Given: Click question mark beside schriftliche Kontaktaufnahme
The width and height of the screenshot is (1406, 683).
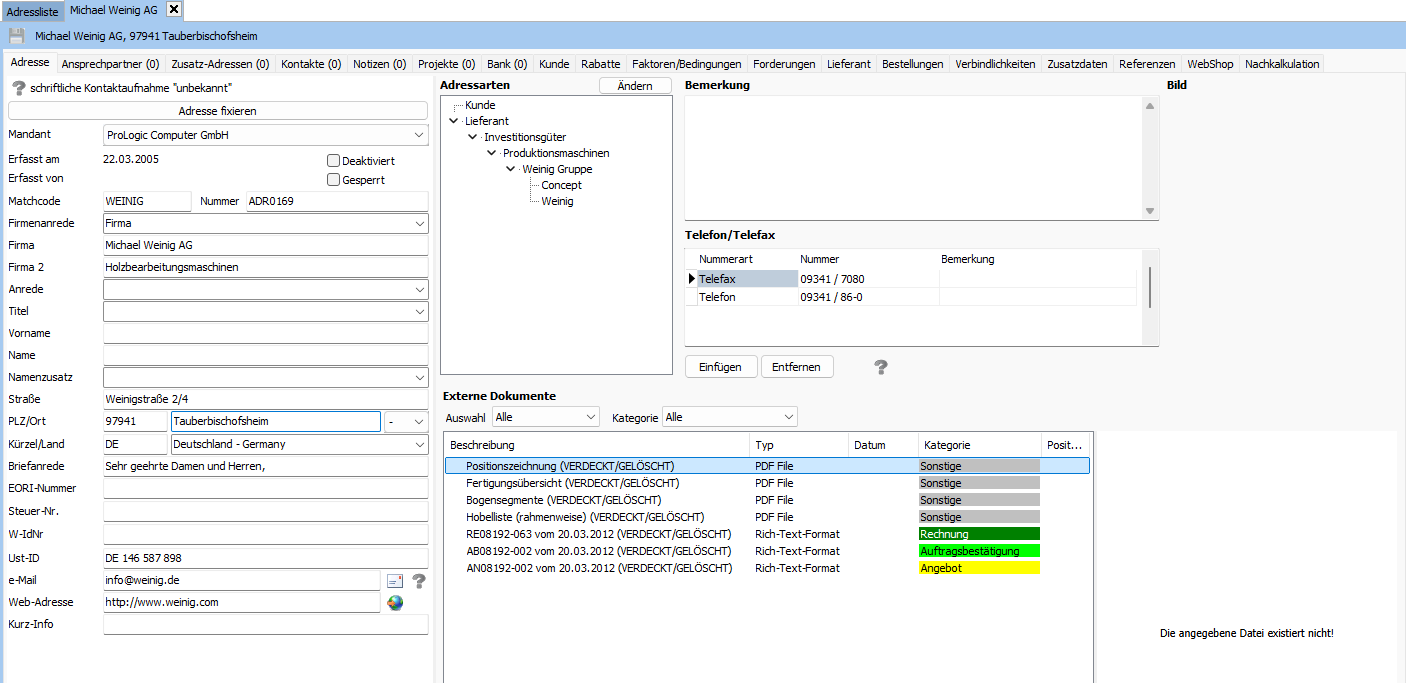Looking at the screenshot, I should (18, 88).
